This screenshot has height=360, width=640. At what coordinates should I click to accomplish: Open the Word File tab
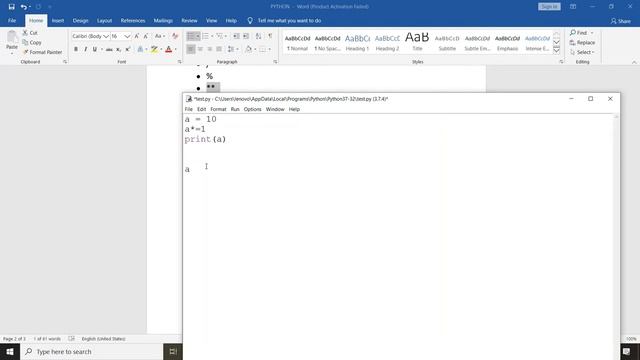(12, 20)
